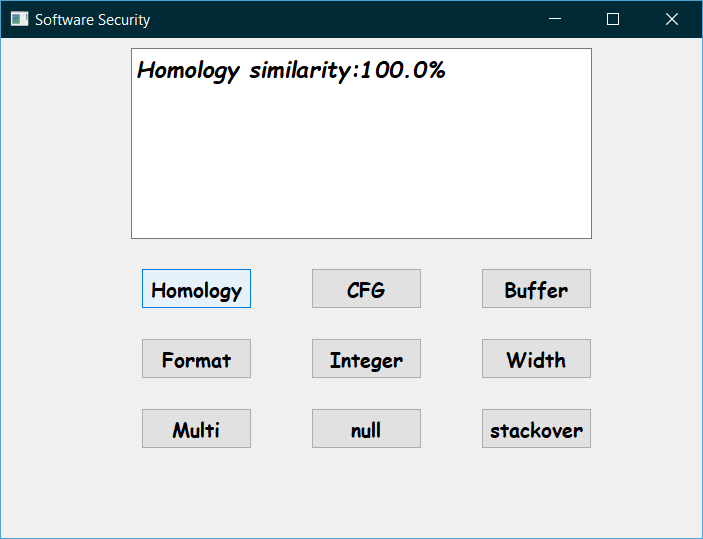Open the CFG analysis
The image size is (703, 539).
[366, 289]
